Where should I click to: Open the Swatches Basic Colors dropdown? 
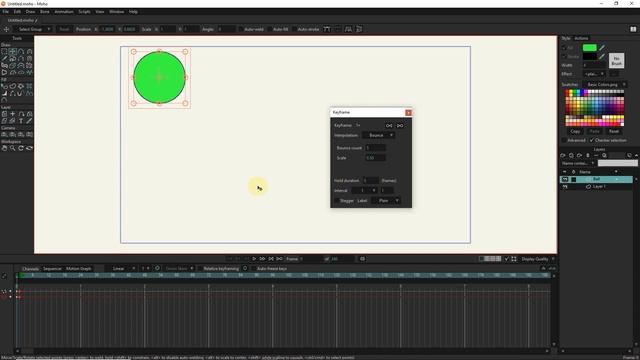[x=605, y=84]
